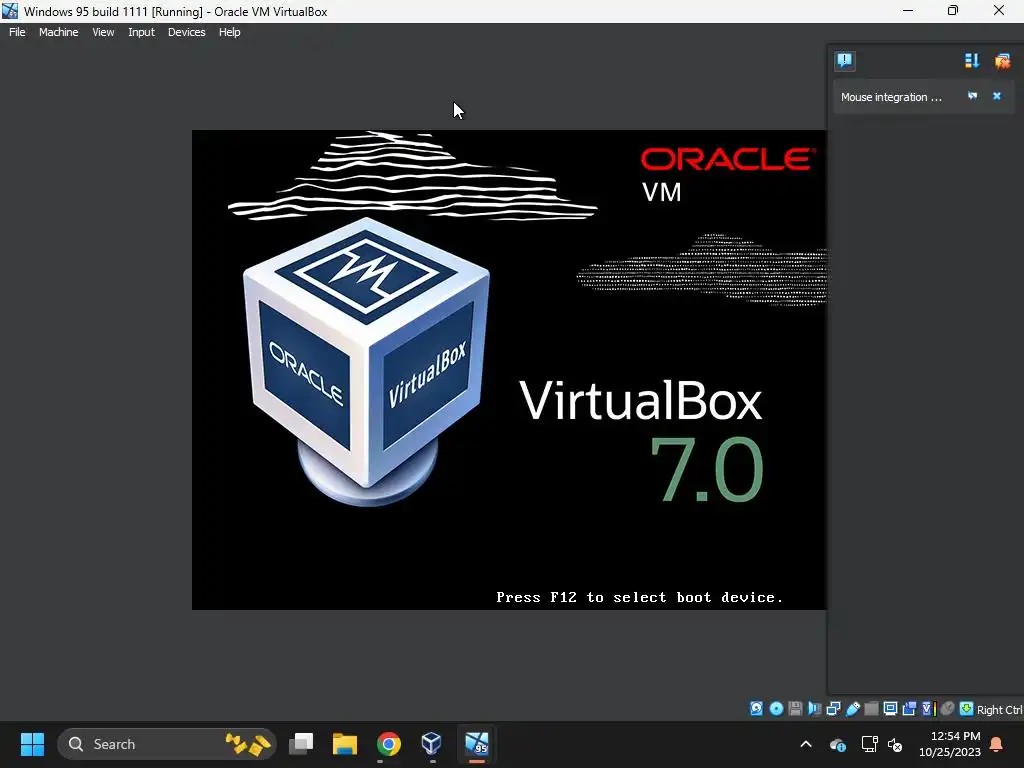Expand the Mouse integration notification text
The image size is (1024, 768).
891,97
